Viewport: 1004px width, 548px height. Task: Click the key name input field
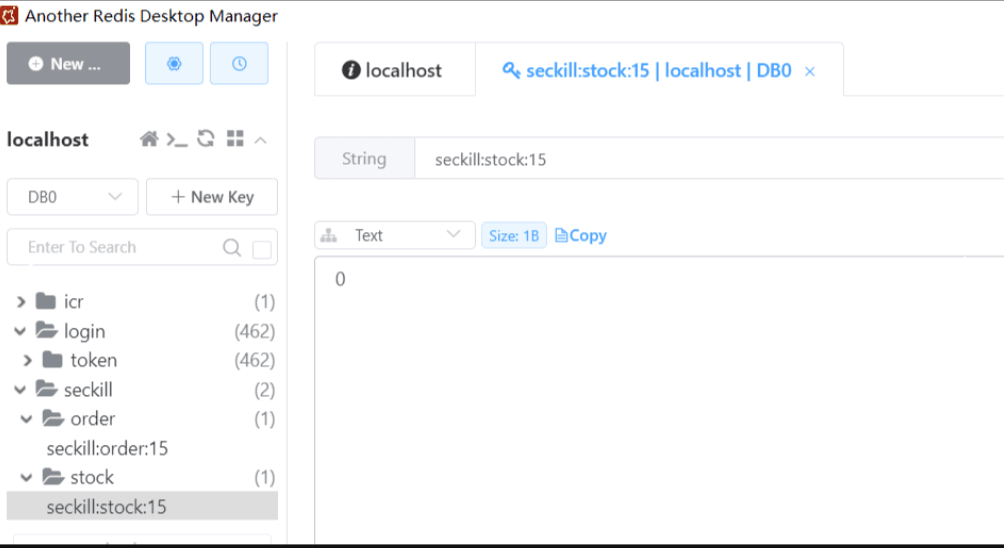(700, 159)
